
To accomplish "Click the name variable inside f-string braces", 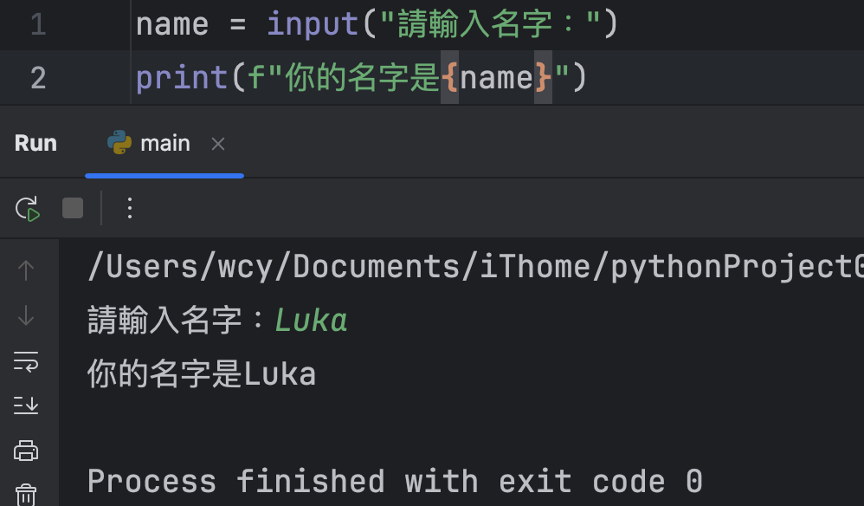I will [x=496, y=78].
